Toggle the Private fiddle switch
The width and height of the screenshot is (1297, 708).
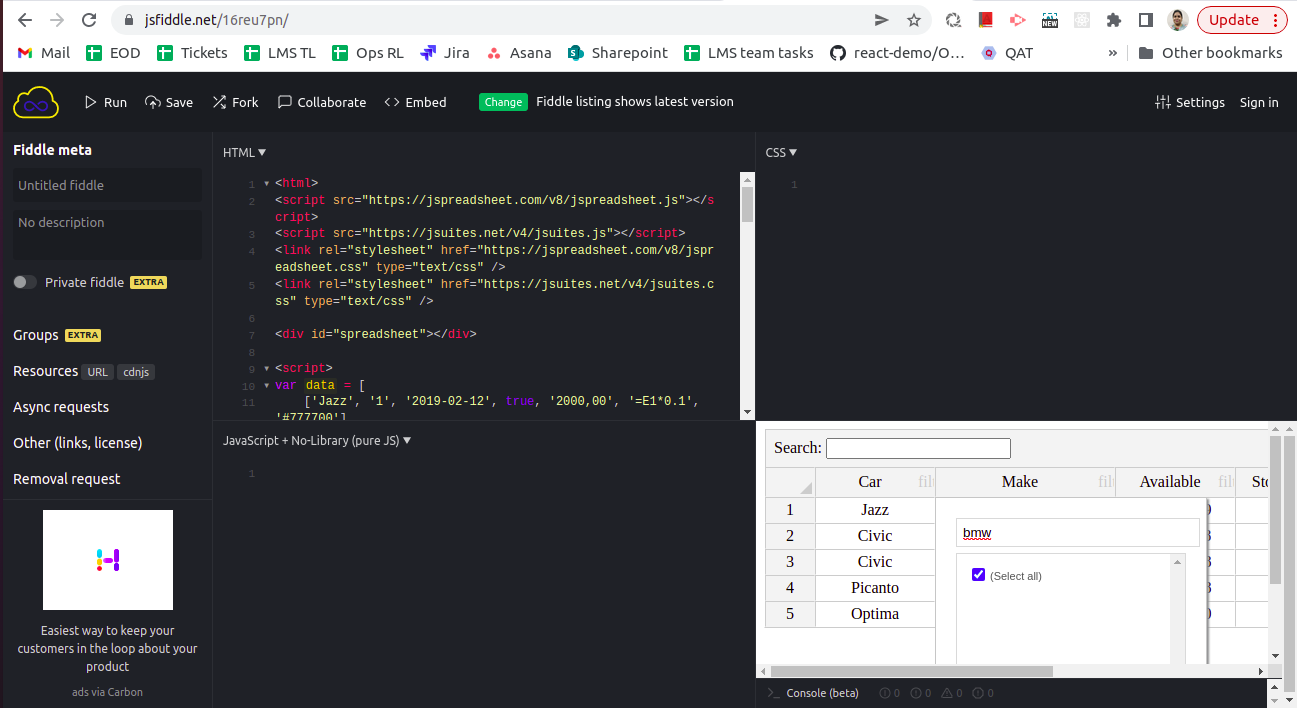24,282
